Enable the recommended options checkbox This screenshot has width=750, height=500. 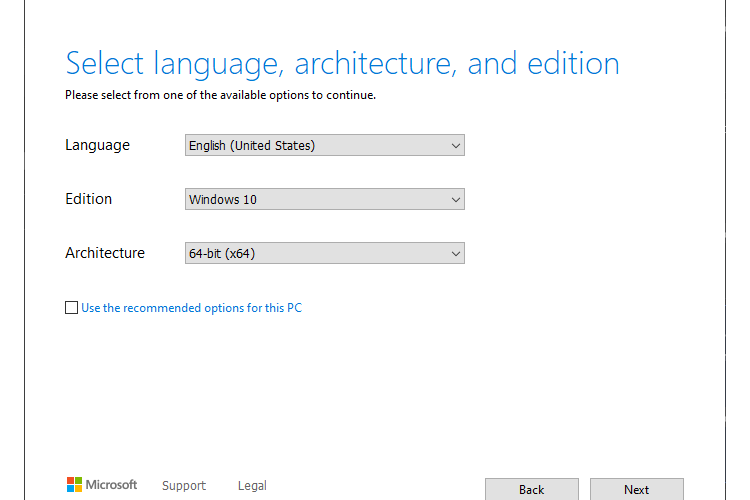point(71,308)
